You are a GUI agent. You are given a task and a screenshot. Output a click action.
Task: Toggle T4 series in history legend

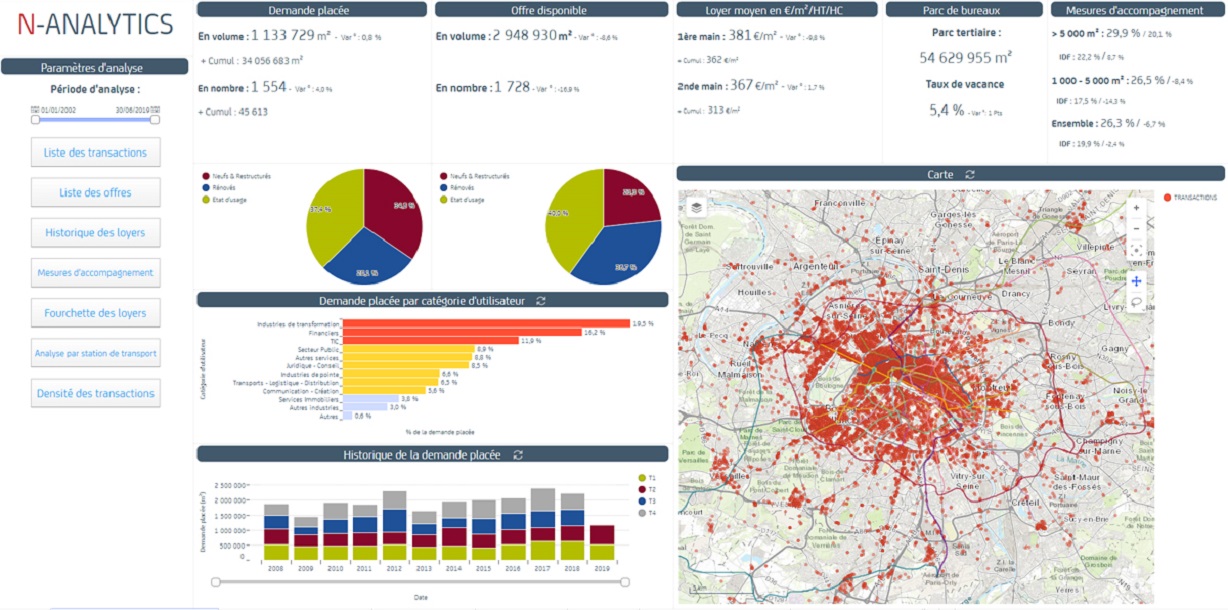click(x=642, y=513)
